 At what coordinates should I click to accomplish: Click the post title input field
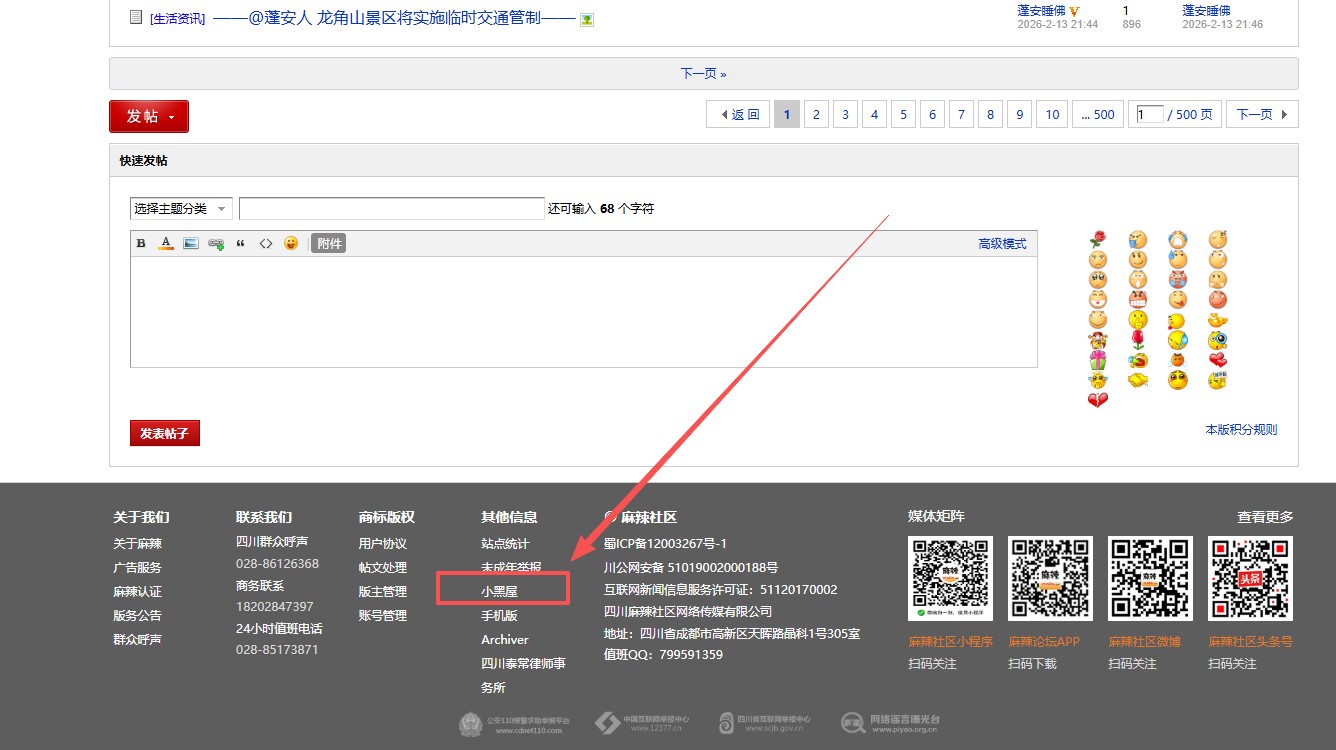[x=391, y=209]
